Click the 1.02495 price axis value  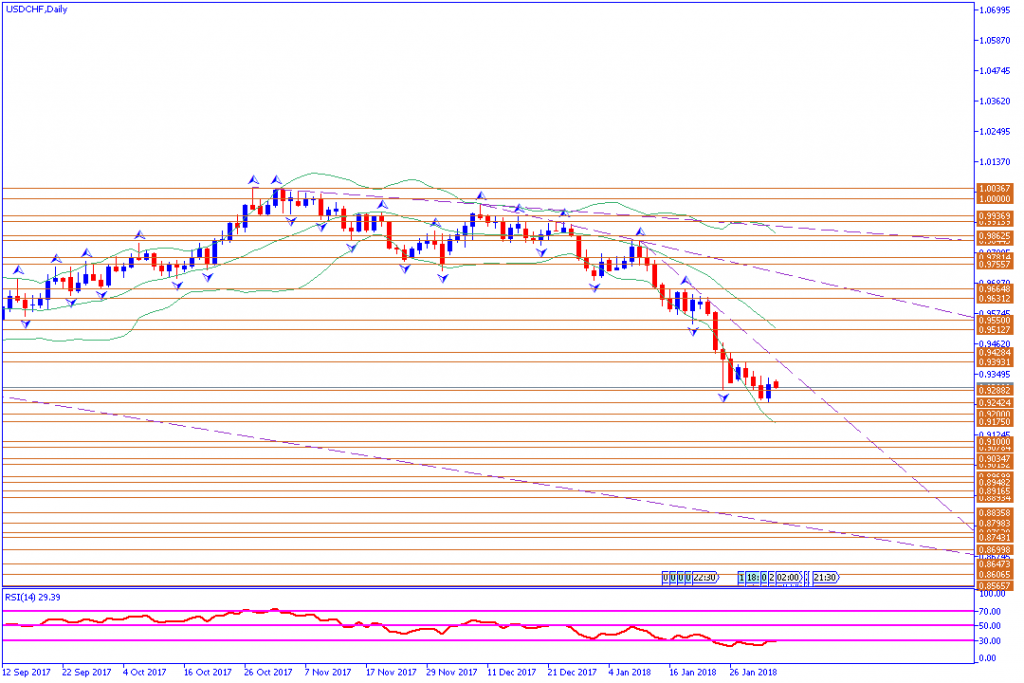(995, 131)
